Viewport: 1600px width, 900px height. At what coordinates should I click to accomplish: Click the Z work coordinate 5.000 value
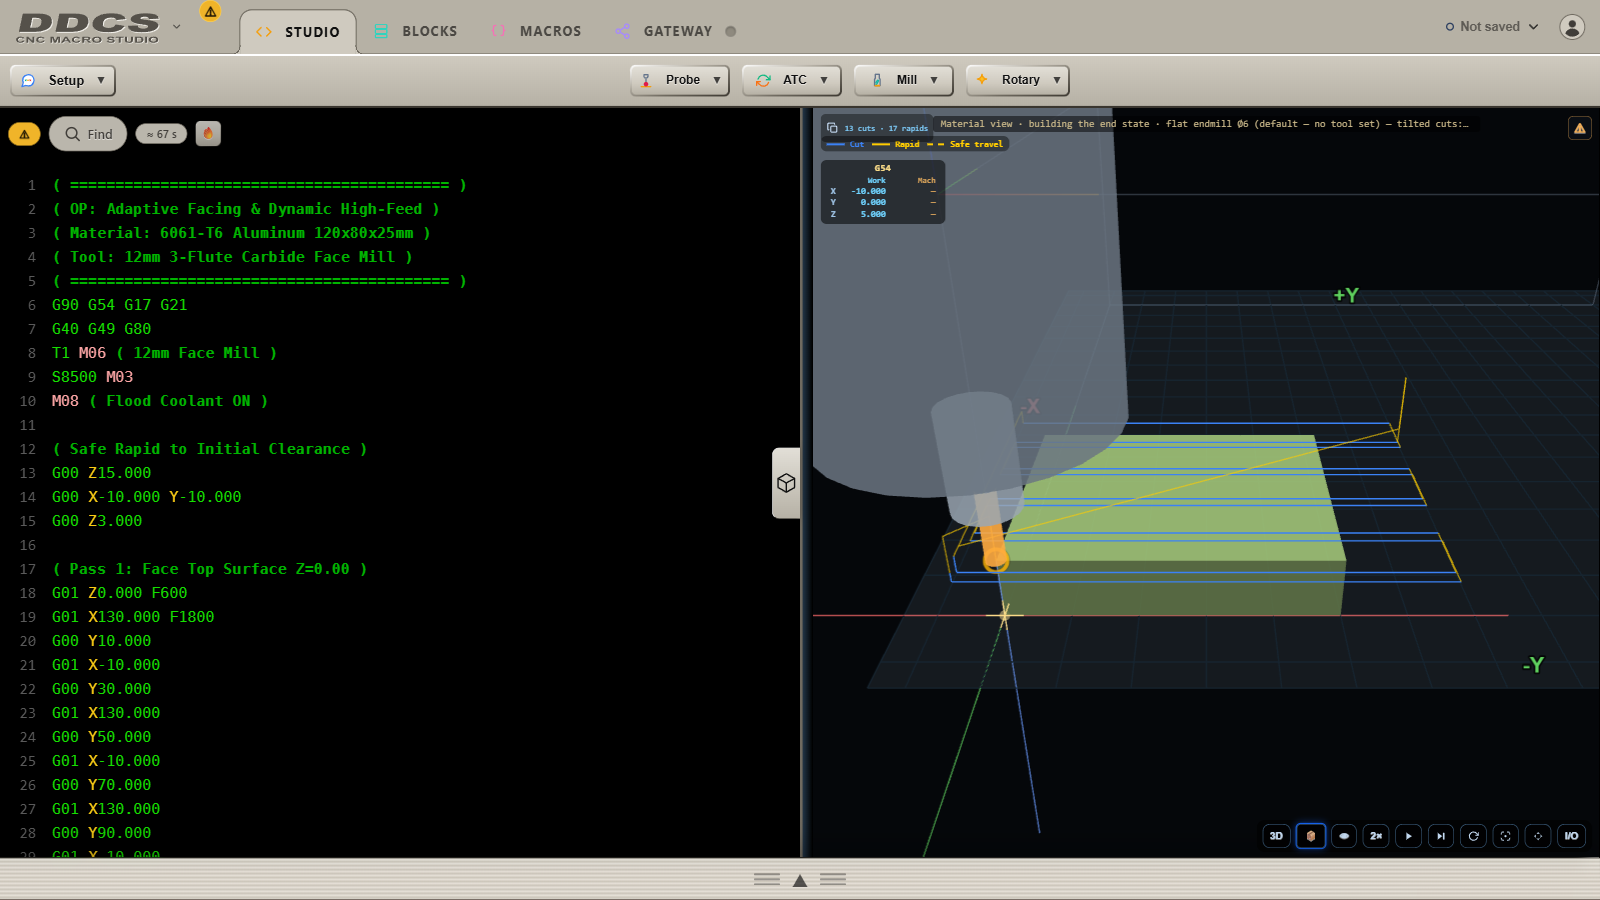873,214
